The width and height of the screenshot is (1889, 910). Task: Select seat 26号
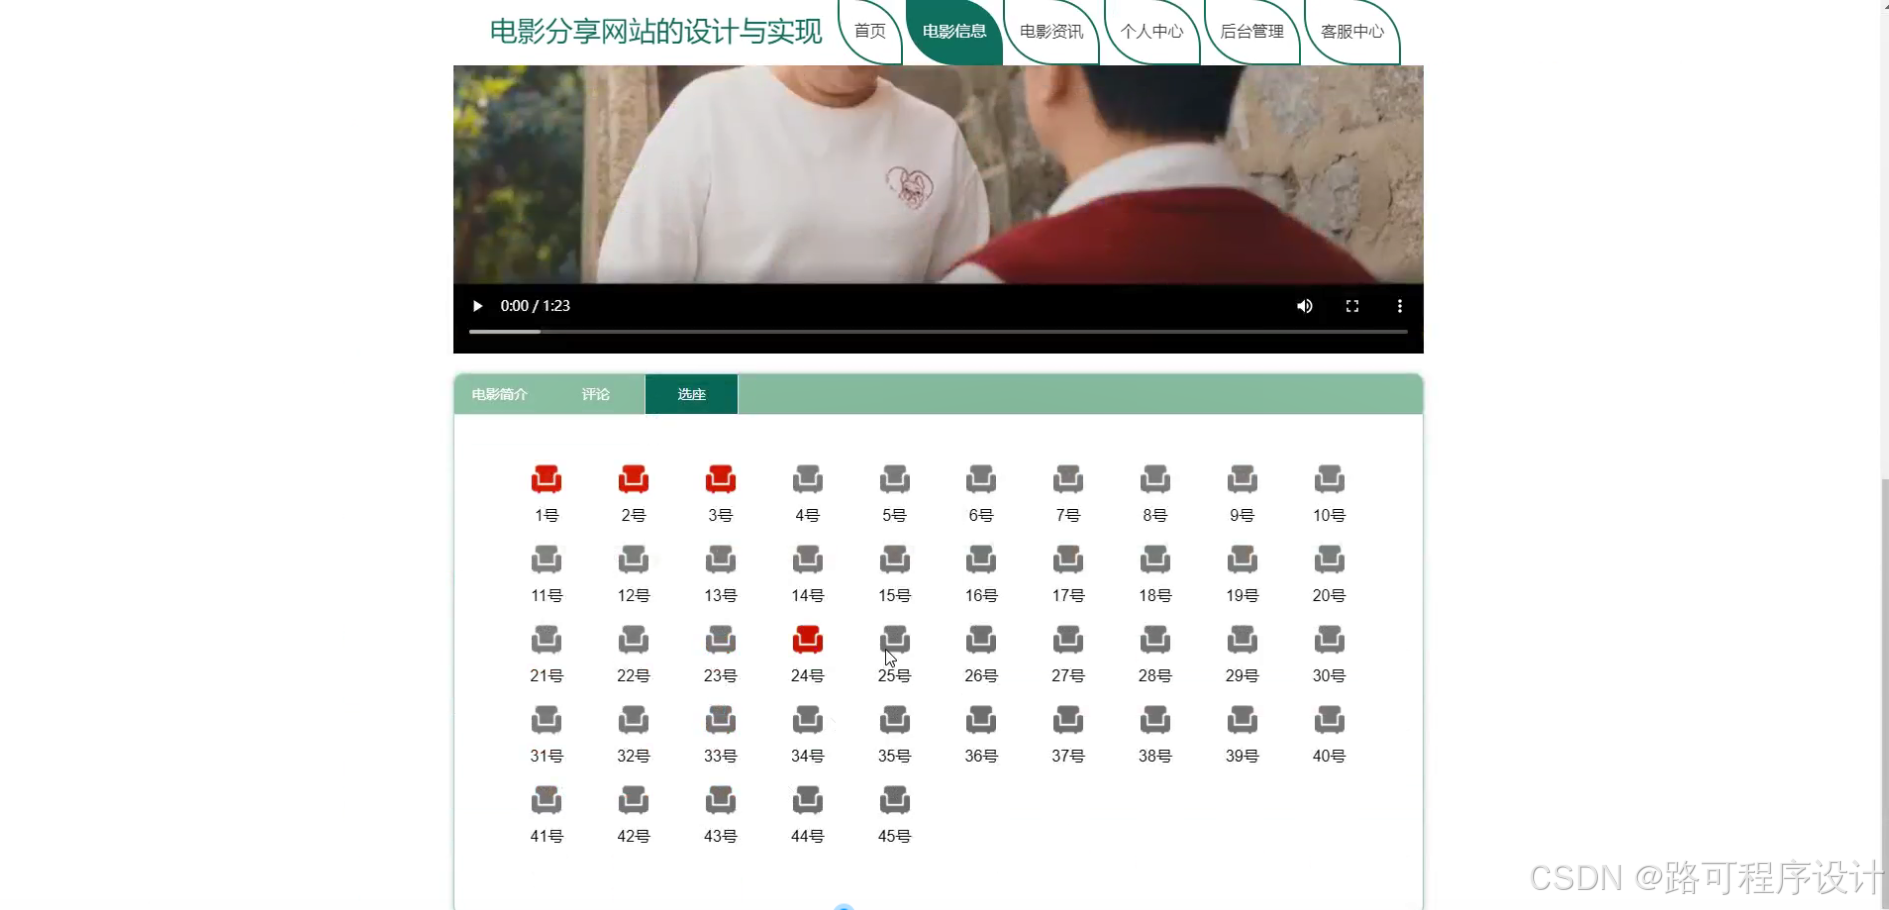click(x=981, y=639)
